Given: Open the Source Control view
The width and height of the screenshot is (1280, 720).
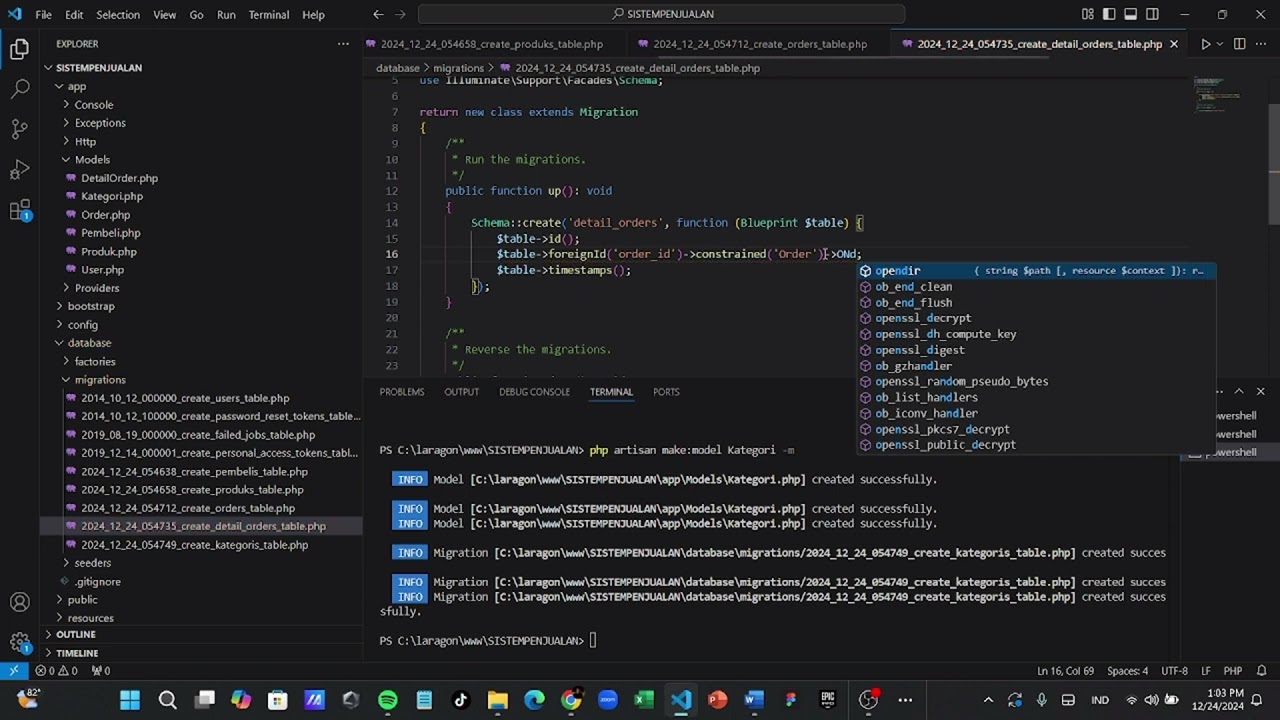Looking at the screenshot, I should click(x=19, y=129).
